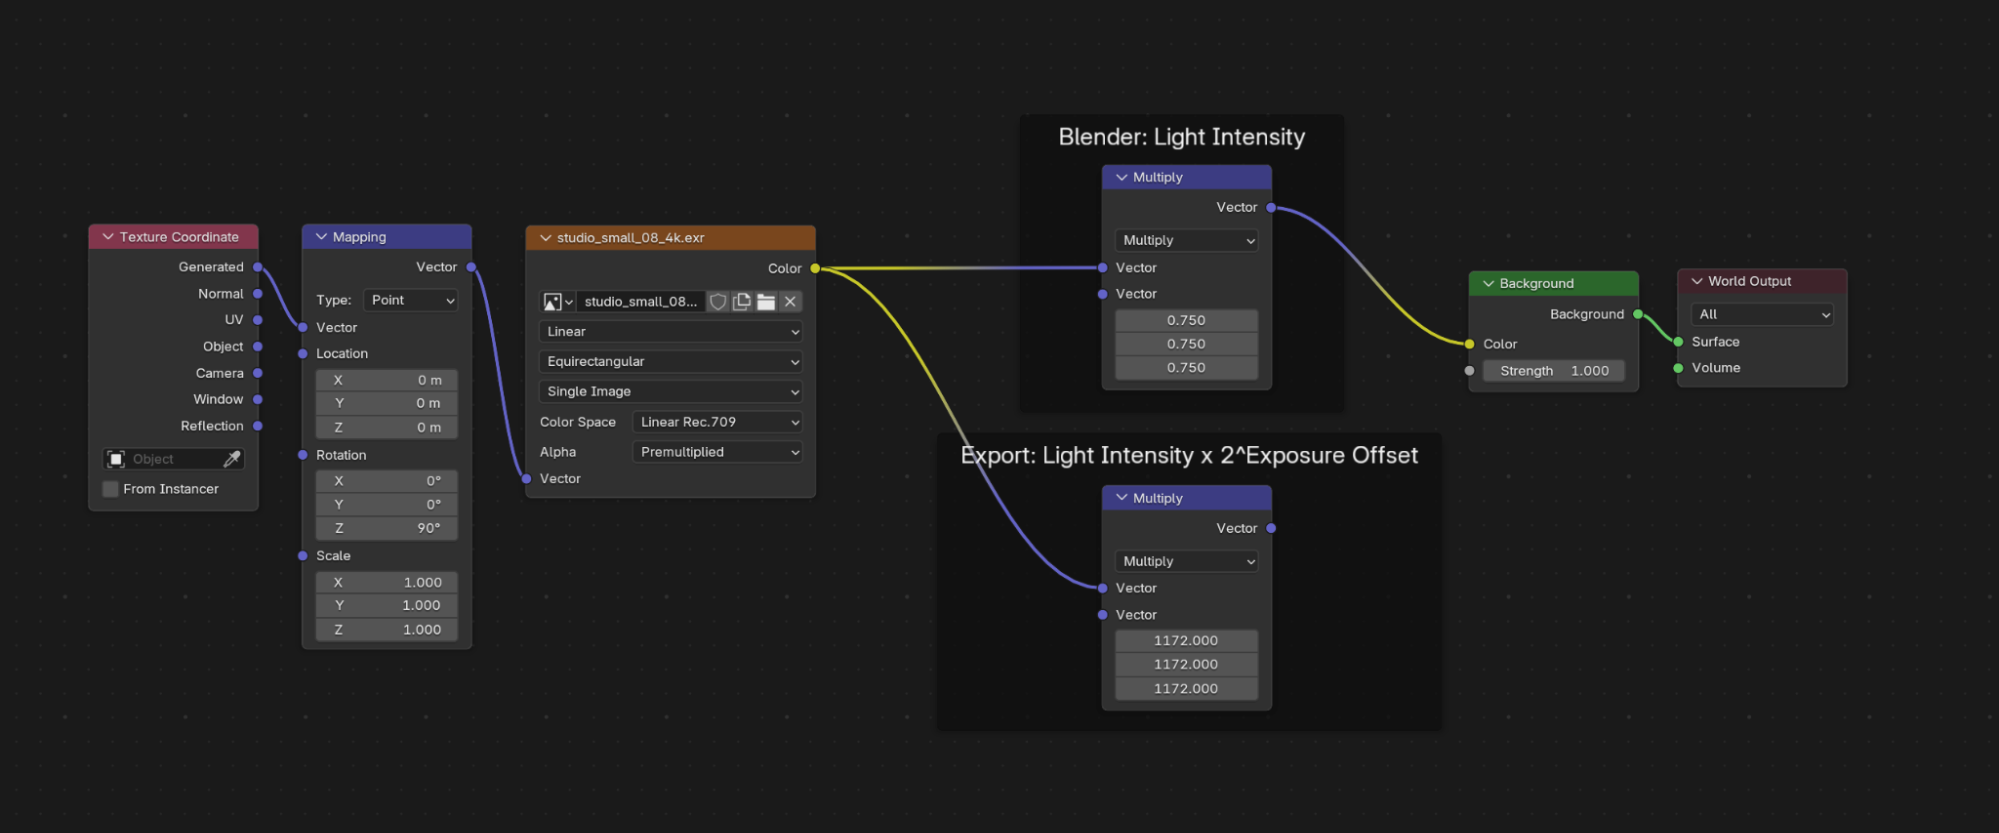Open operation dropdown in lower Multiply node
The height and width of the screenshot is (833, 1999).
(1186, 561)
